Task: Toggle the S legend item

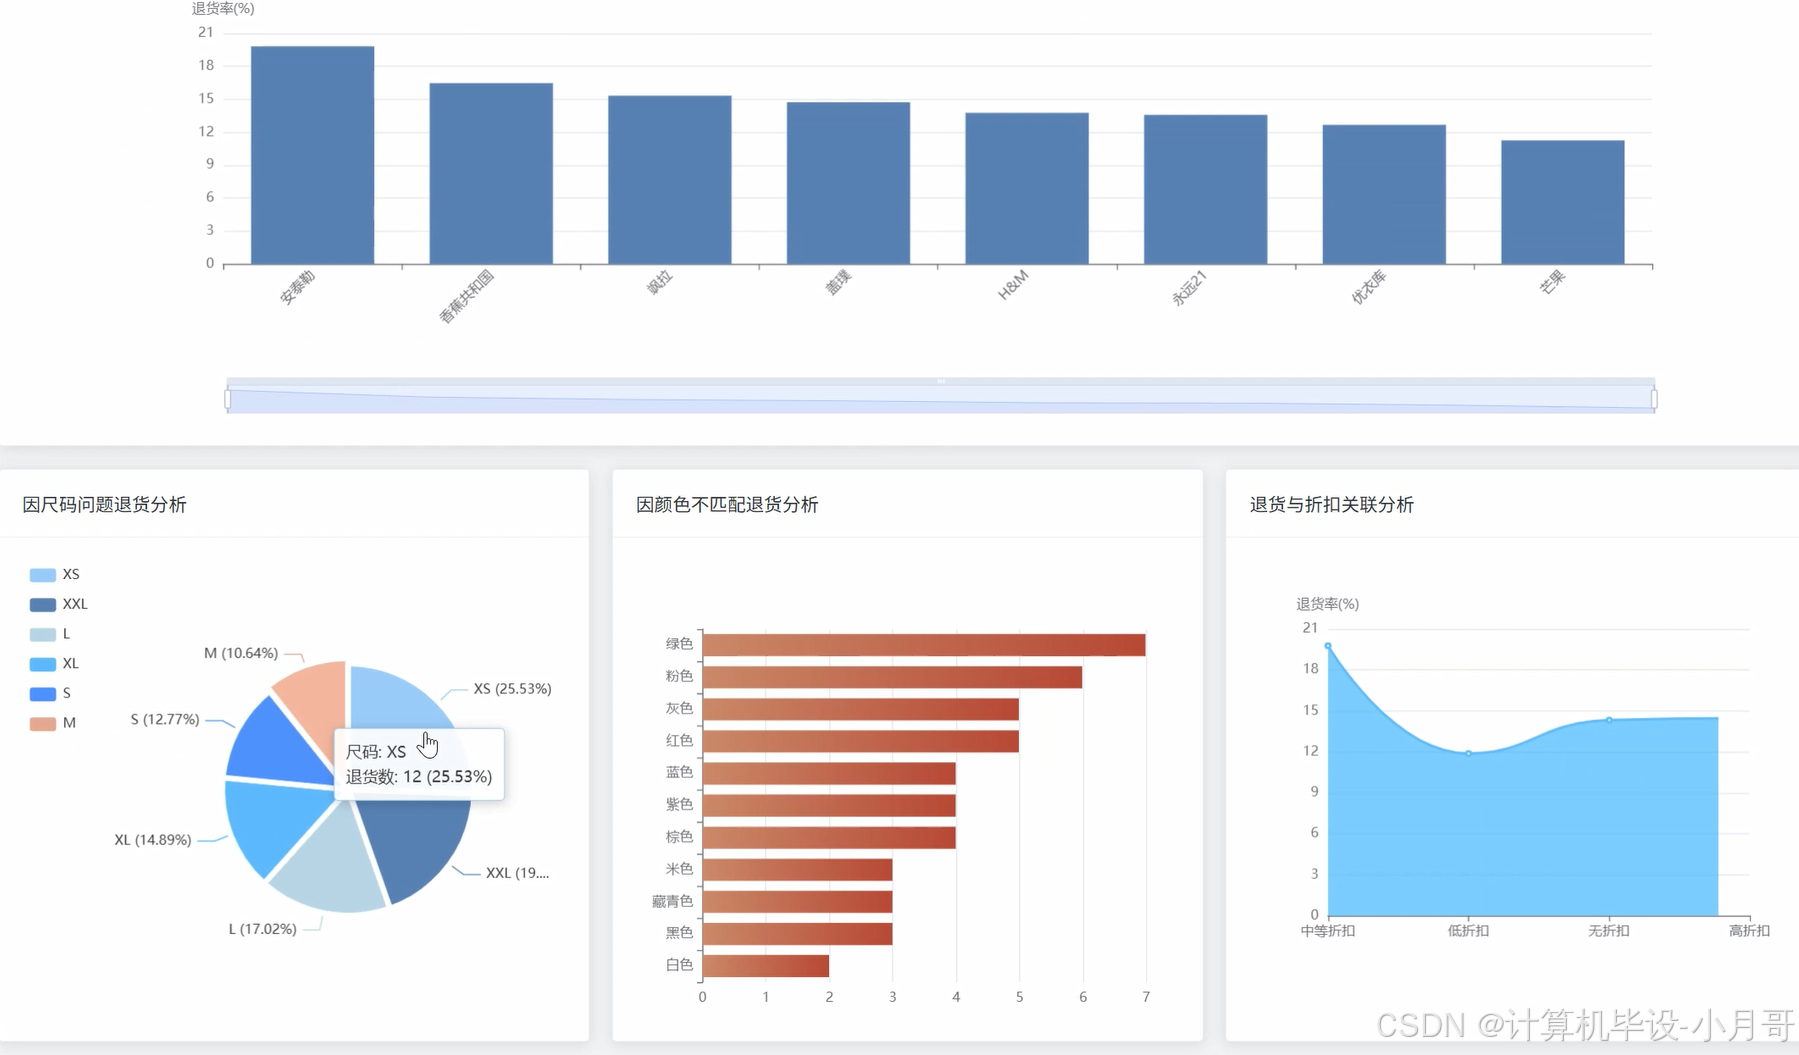Action: (50, 693)
